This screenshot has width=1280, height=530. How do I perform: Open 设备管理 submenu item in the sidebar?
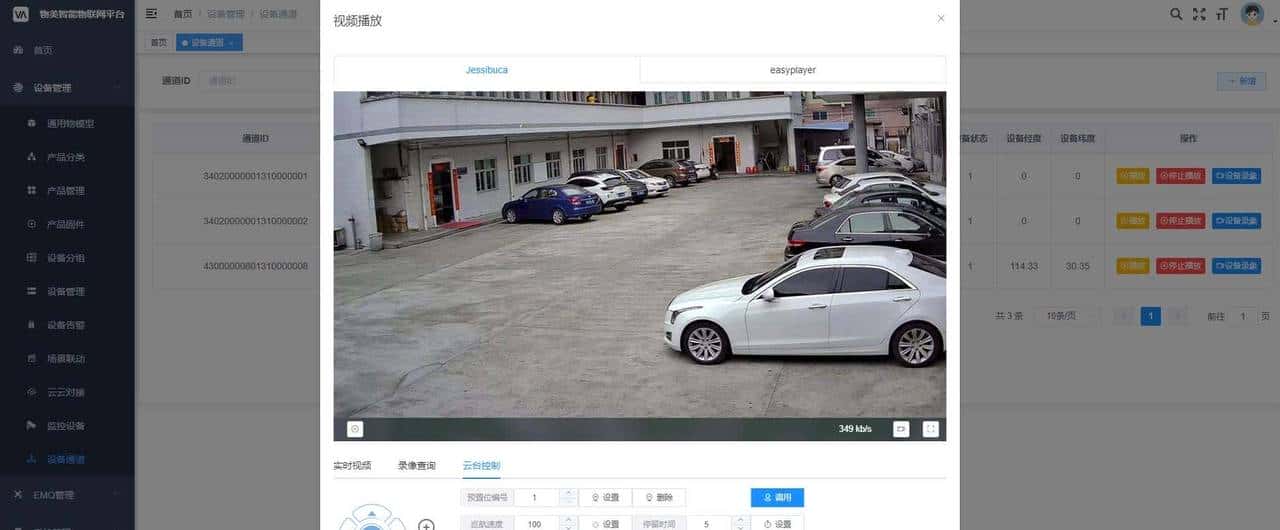tap(67, 291)
